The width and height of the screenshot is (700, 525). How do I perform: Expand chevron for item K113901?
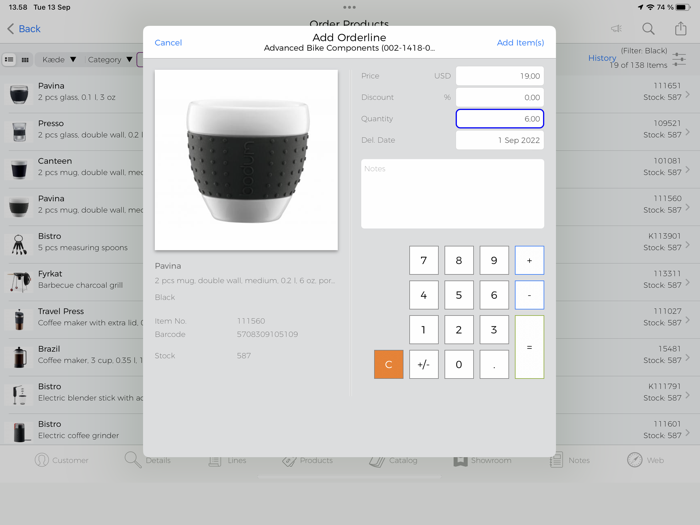pos(688,244)
